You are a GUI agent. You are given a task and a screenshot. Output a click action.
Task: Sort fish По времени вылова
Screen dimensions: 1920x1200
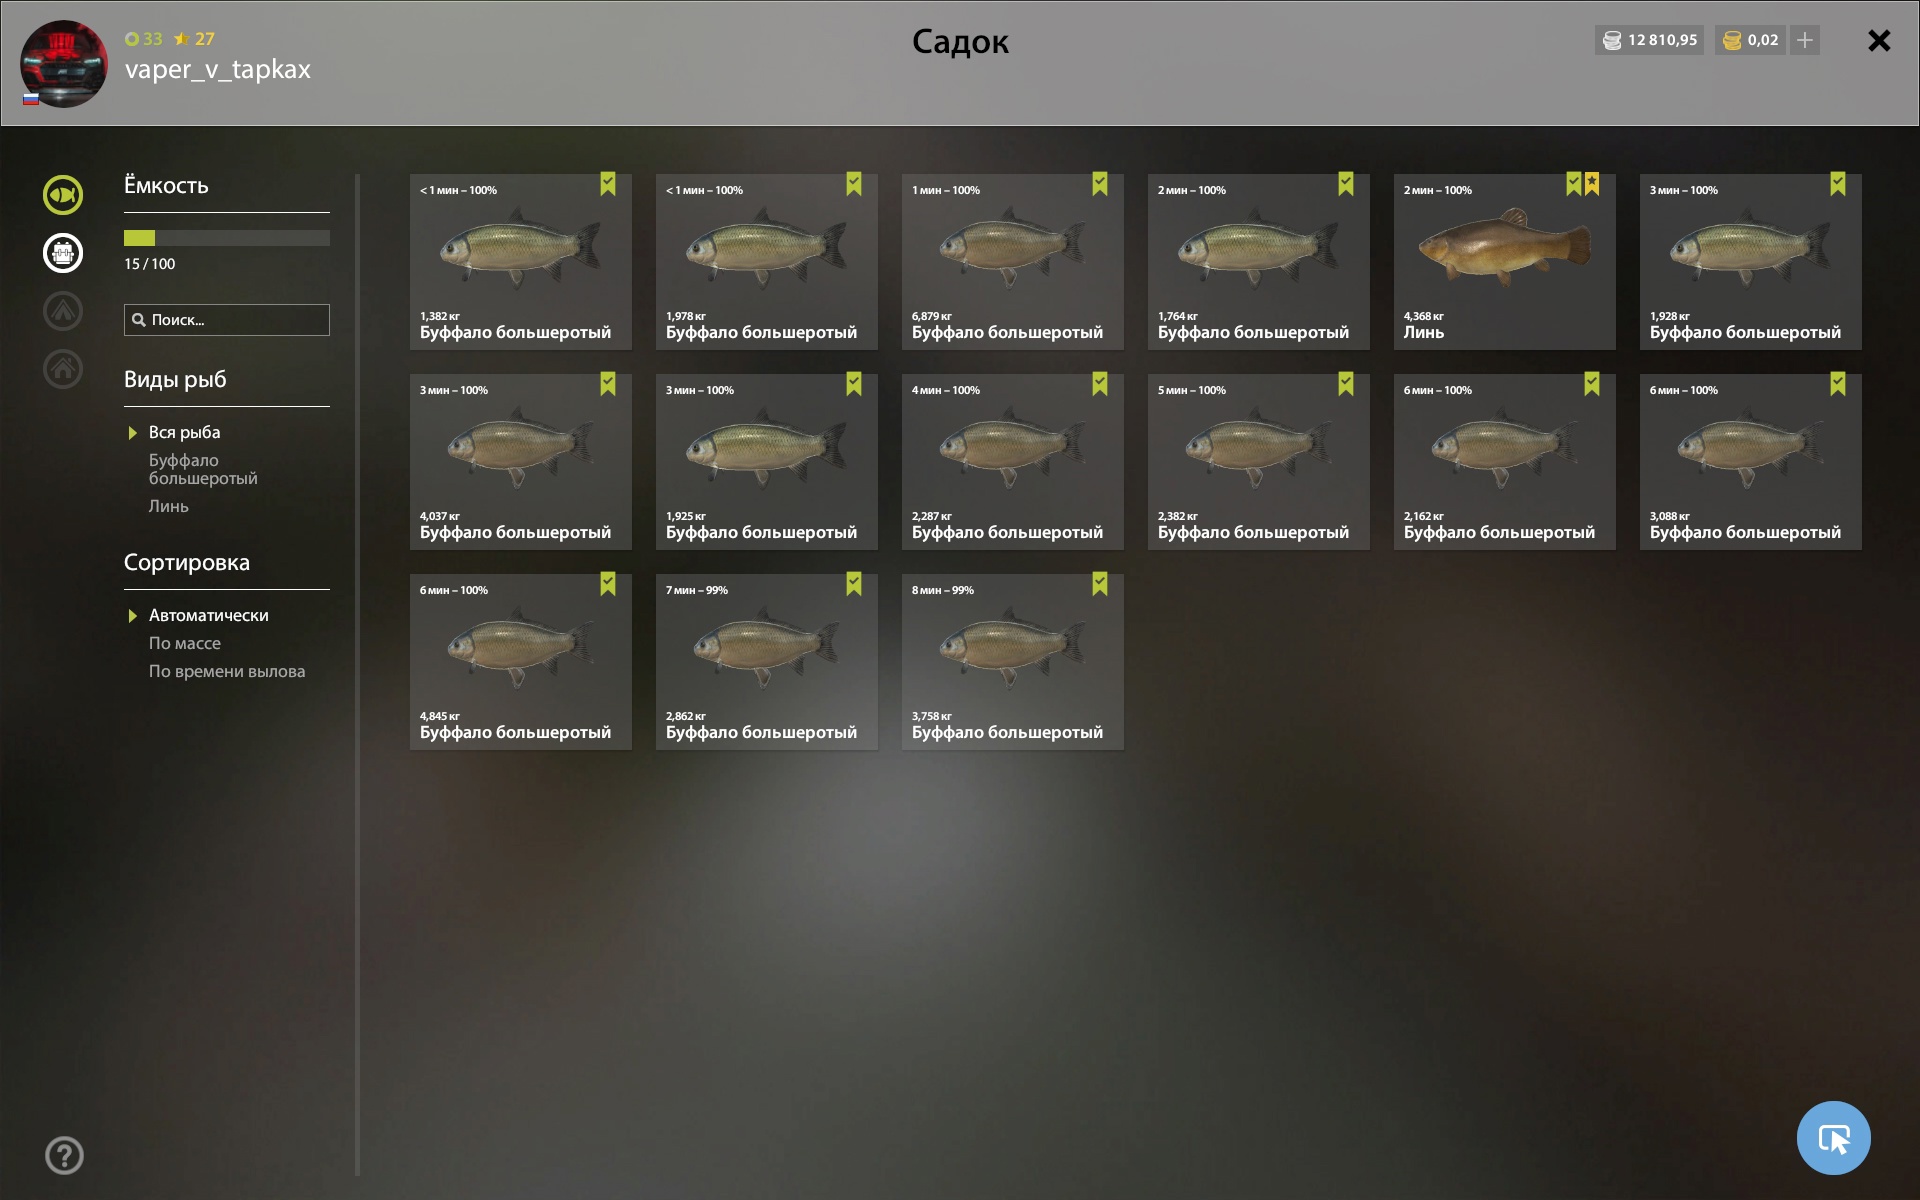[x=227, y=671]
